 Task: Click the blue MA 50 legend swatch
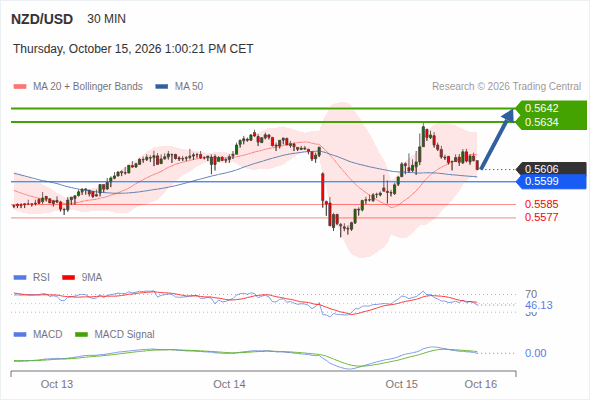coord(162,87)
